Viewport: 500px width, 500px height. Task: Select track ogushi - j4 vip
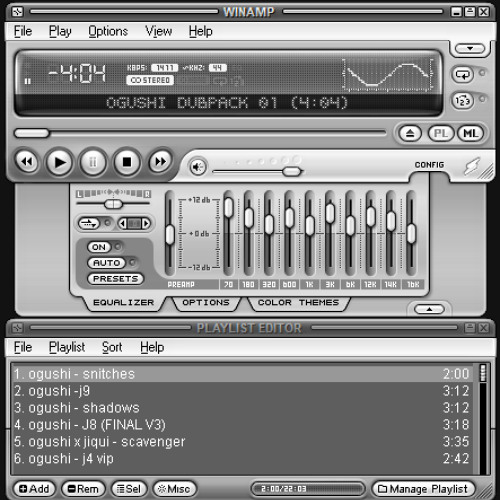[242, 459]
